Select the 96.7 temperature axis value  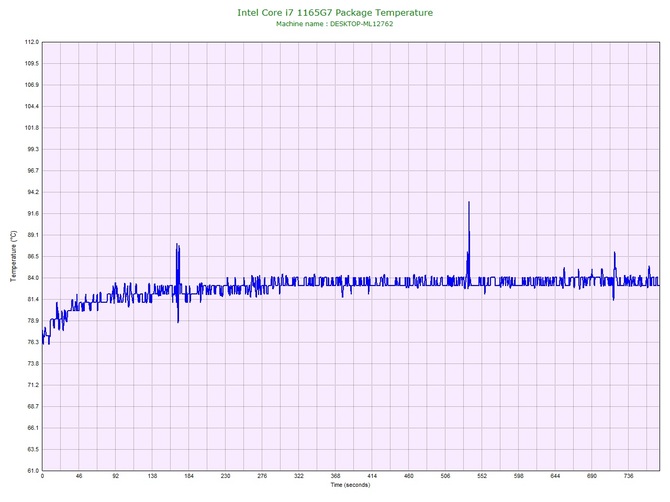(32, 170)
